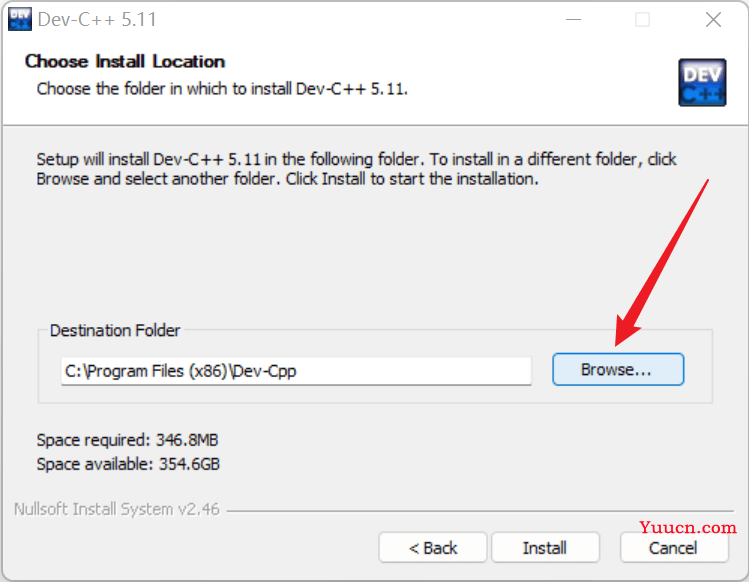Minimize the Dev-C++ 5.11 setup window

[573, 20]
